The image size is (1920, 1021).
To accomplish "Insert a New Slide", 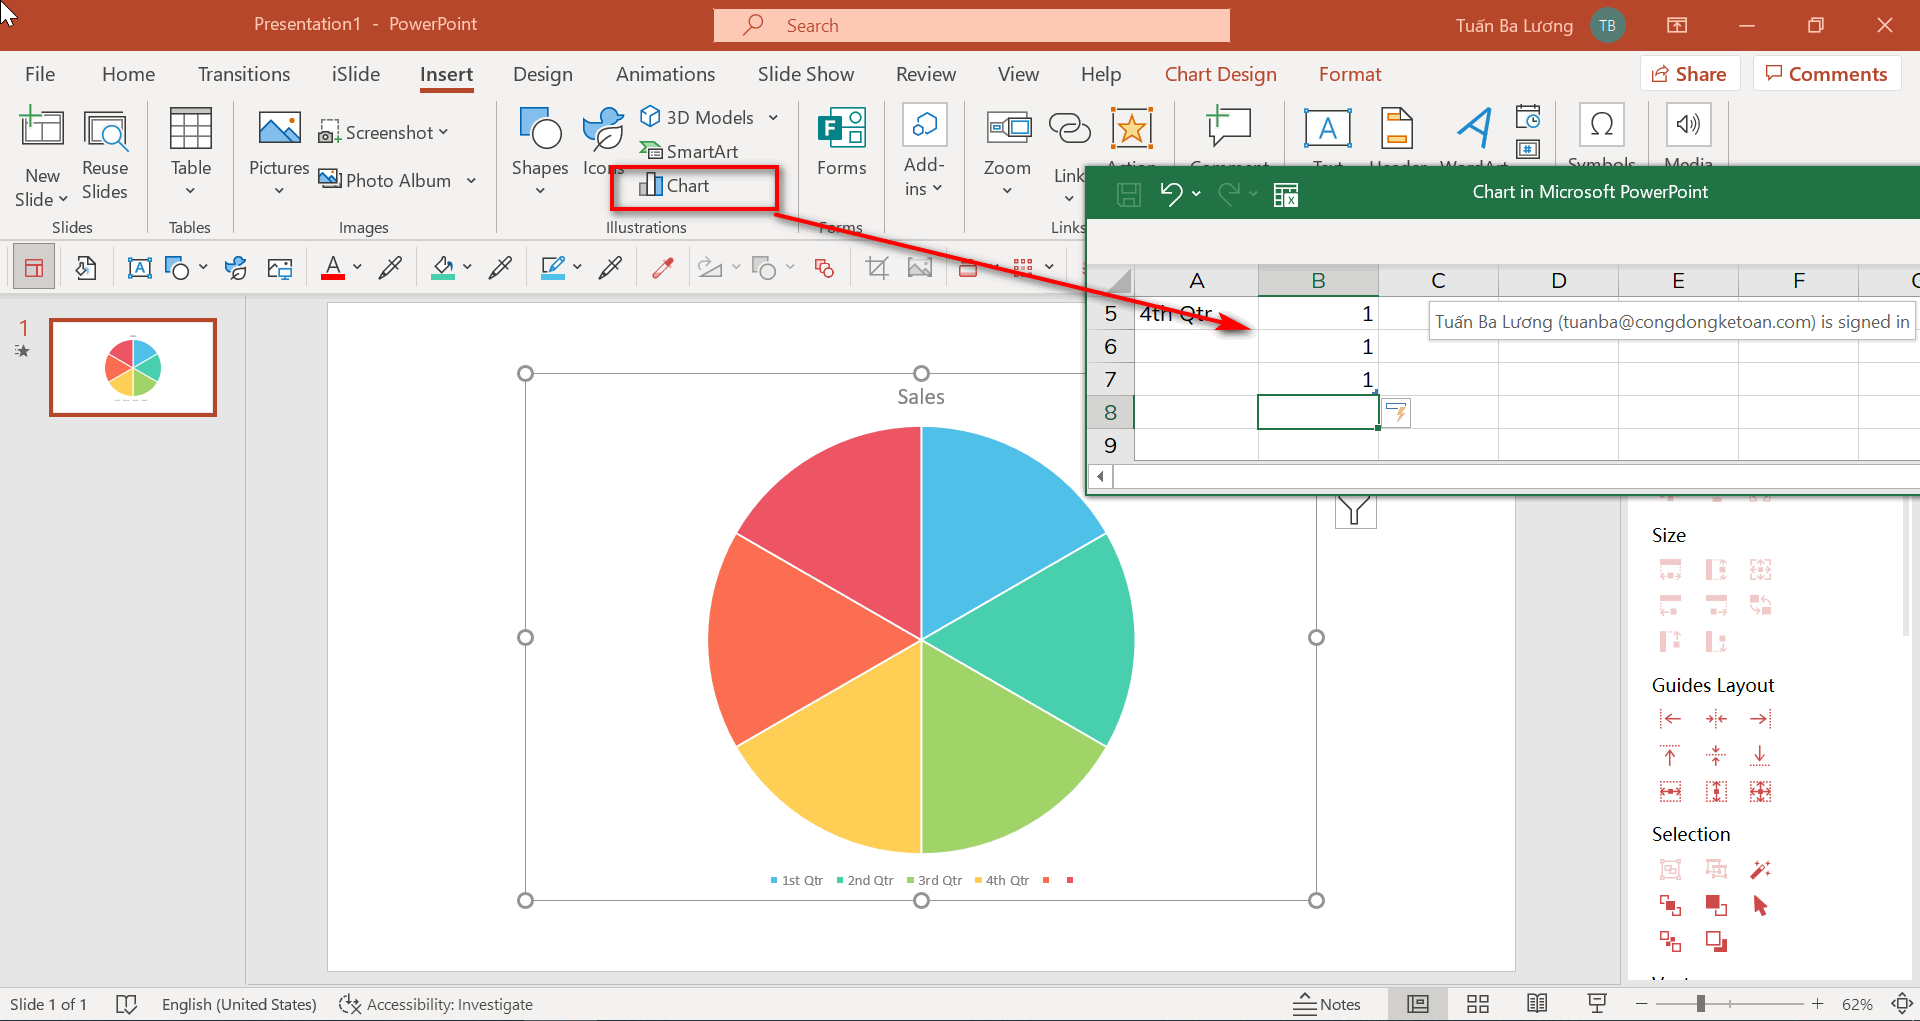I will click(x=42, y=157).
